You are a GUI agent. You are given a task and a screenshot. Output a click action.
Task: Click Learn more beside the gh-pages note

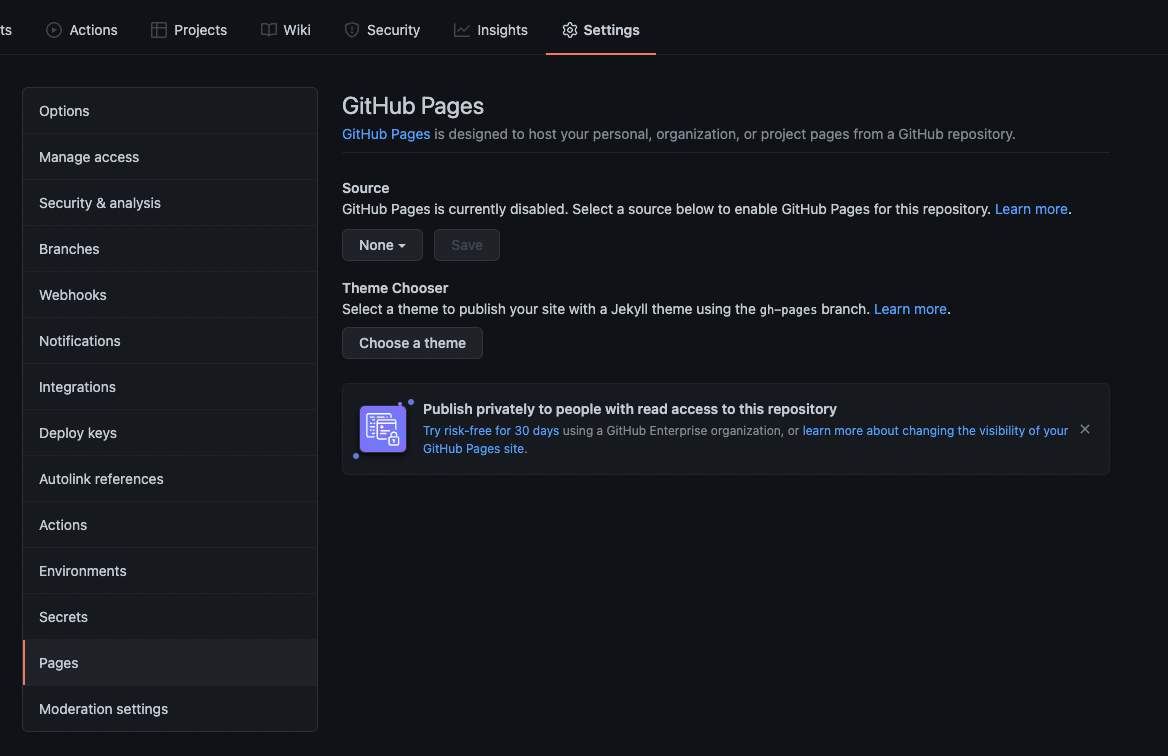coord(910,308)
